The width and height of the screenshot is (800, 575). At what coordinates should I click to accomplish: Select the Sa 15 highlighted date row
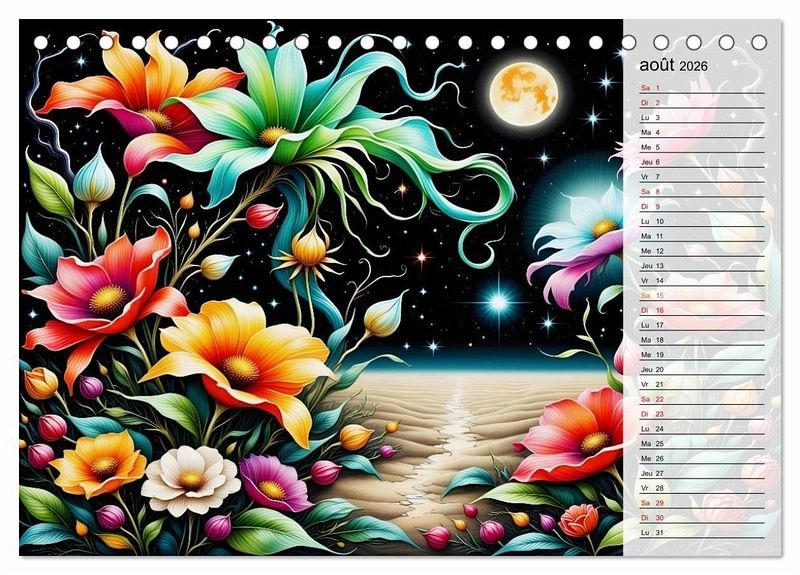pyautogui.click(x=700, y=295)
